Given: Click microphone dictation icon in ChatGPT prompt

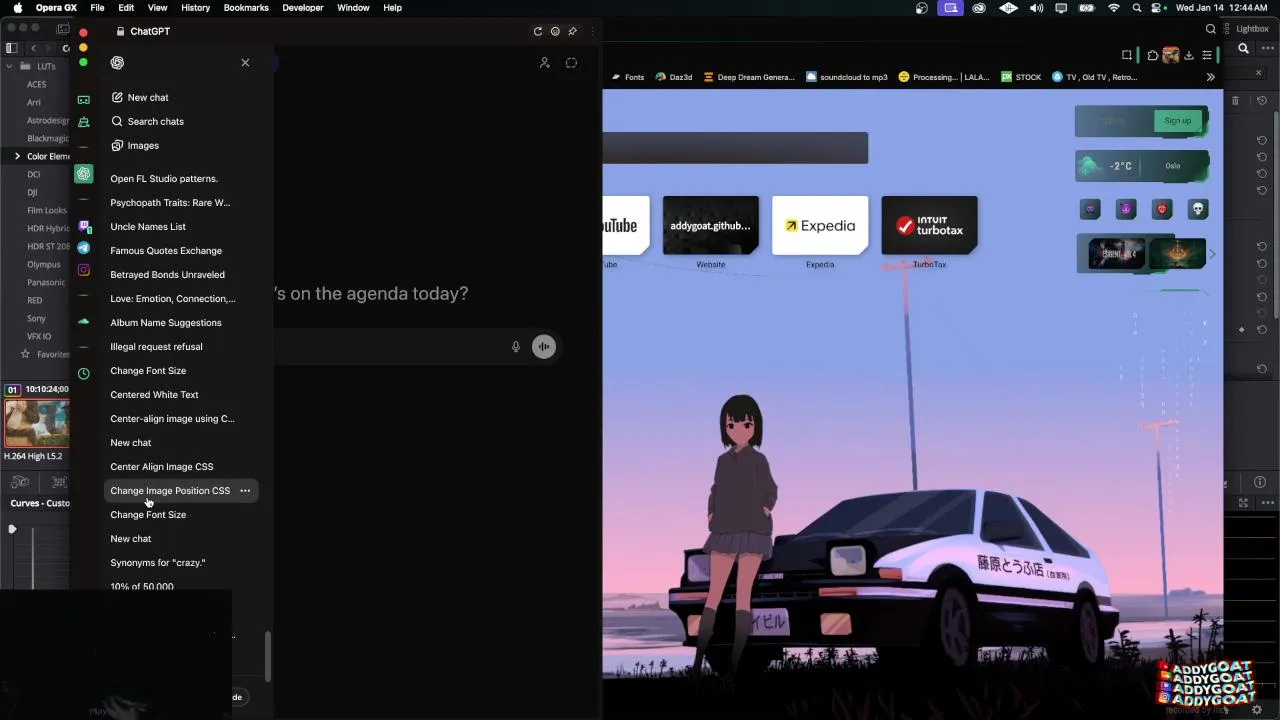Looking at the screenshot, I should [x=516, y=347].
